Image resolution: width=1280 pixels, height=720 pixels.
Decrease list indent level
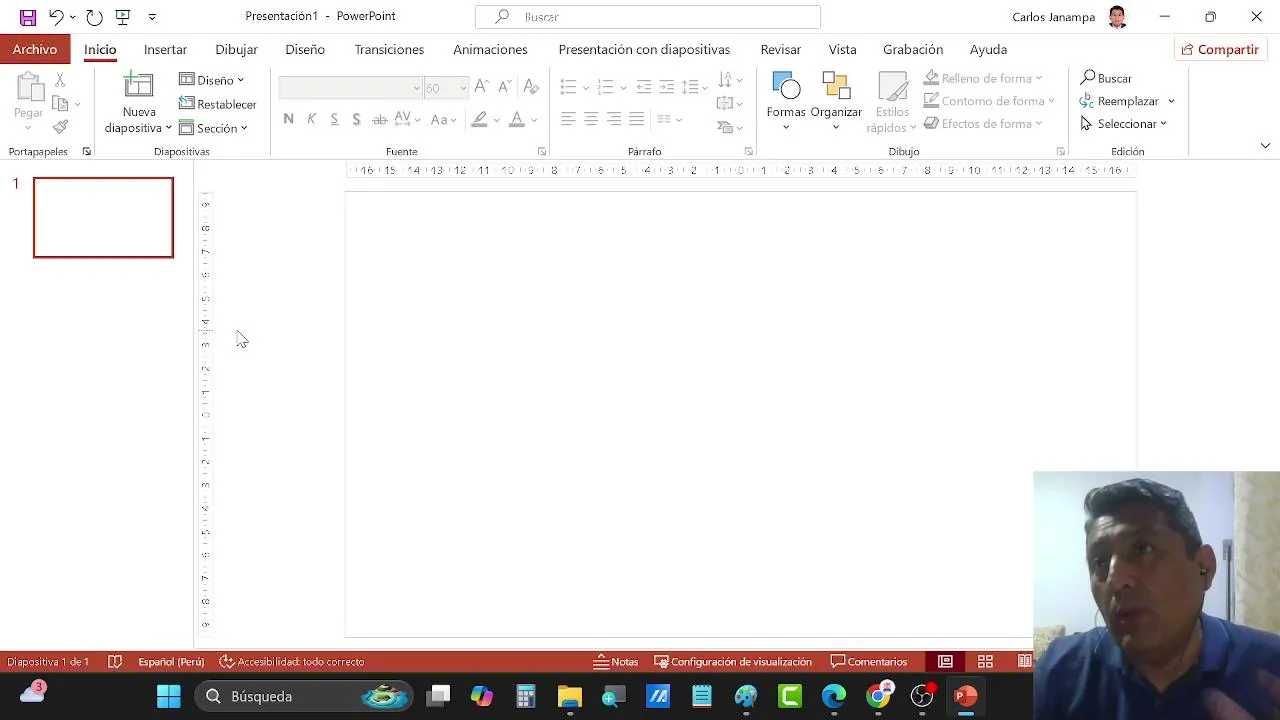point(644,87)
